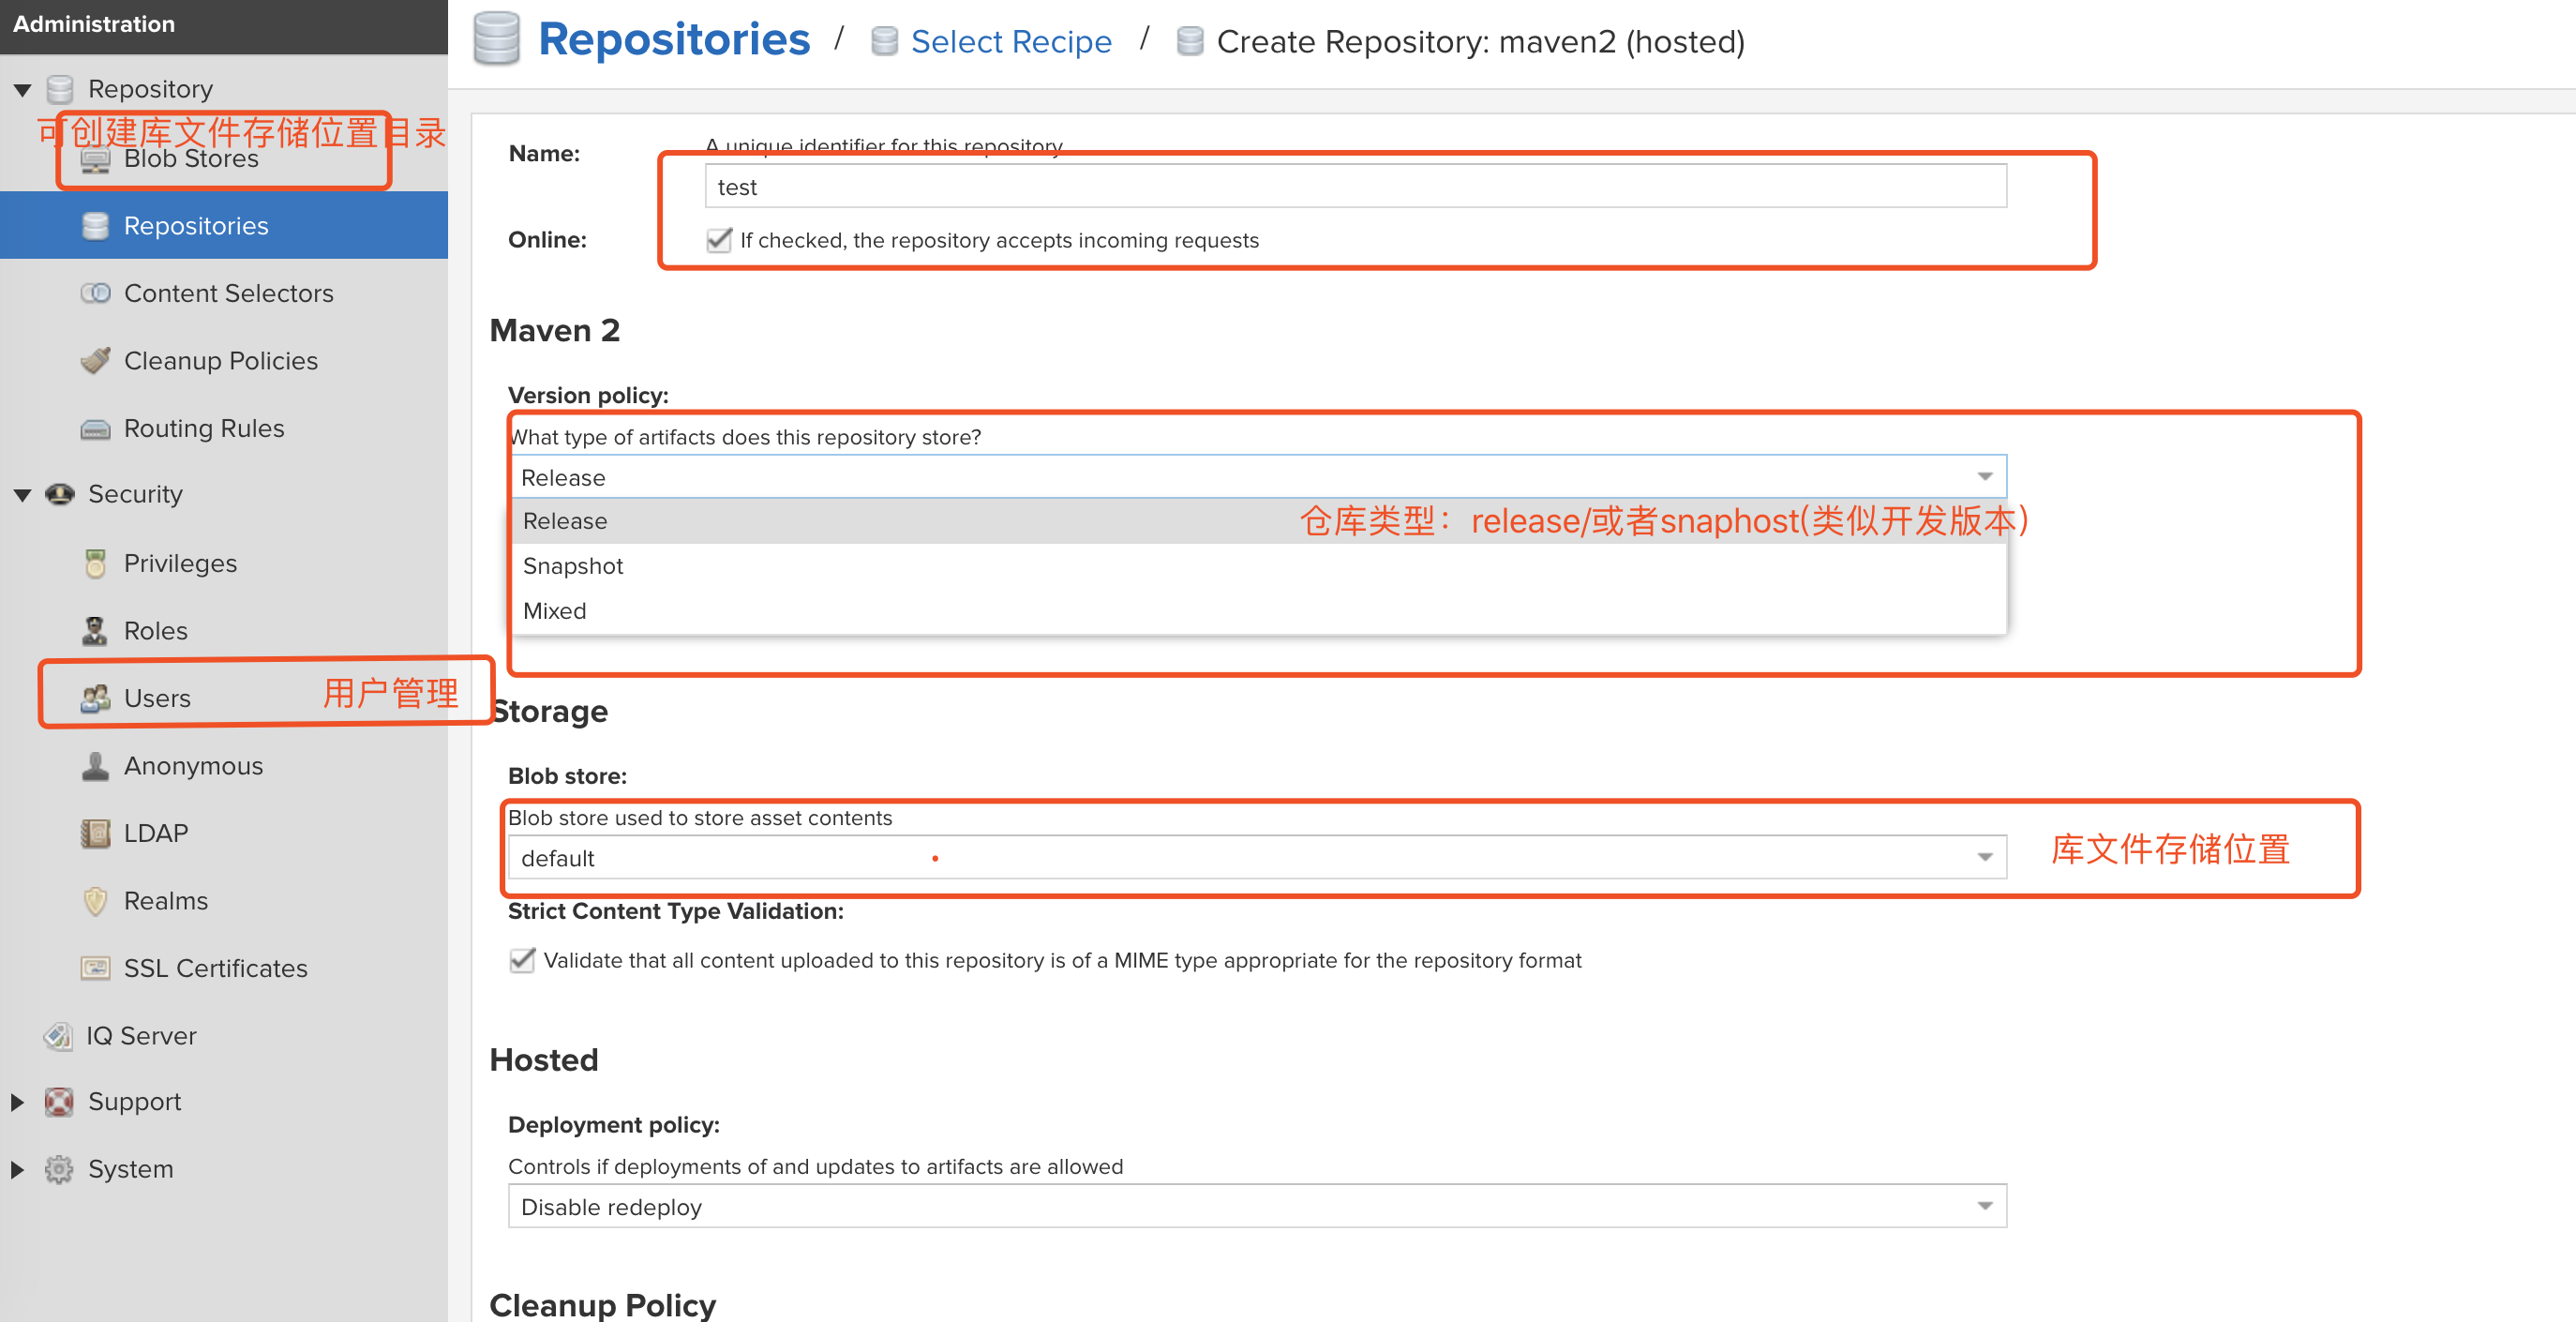Open the Blob store dropdown
The height and width of the screenshot is (1322, 2576).
click(1984, 858)
